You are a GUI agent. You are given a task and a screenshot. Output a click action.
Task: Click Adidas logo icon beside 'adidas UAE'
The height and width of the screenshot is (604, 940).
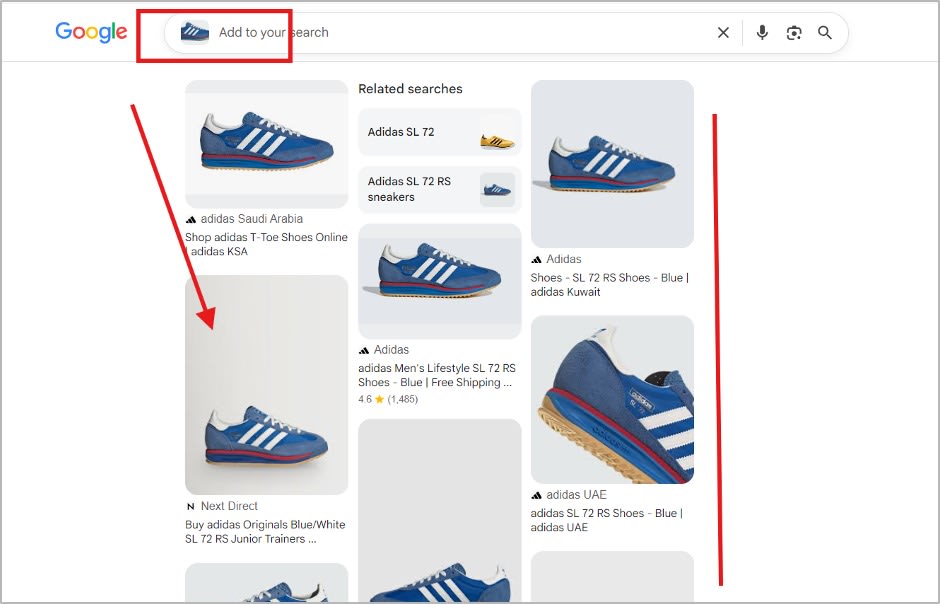[536, 495]
